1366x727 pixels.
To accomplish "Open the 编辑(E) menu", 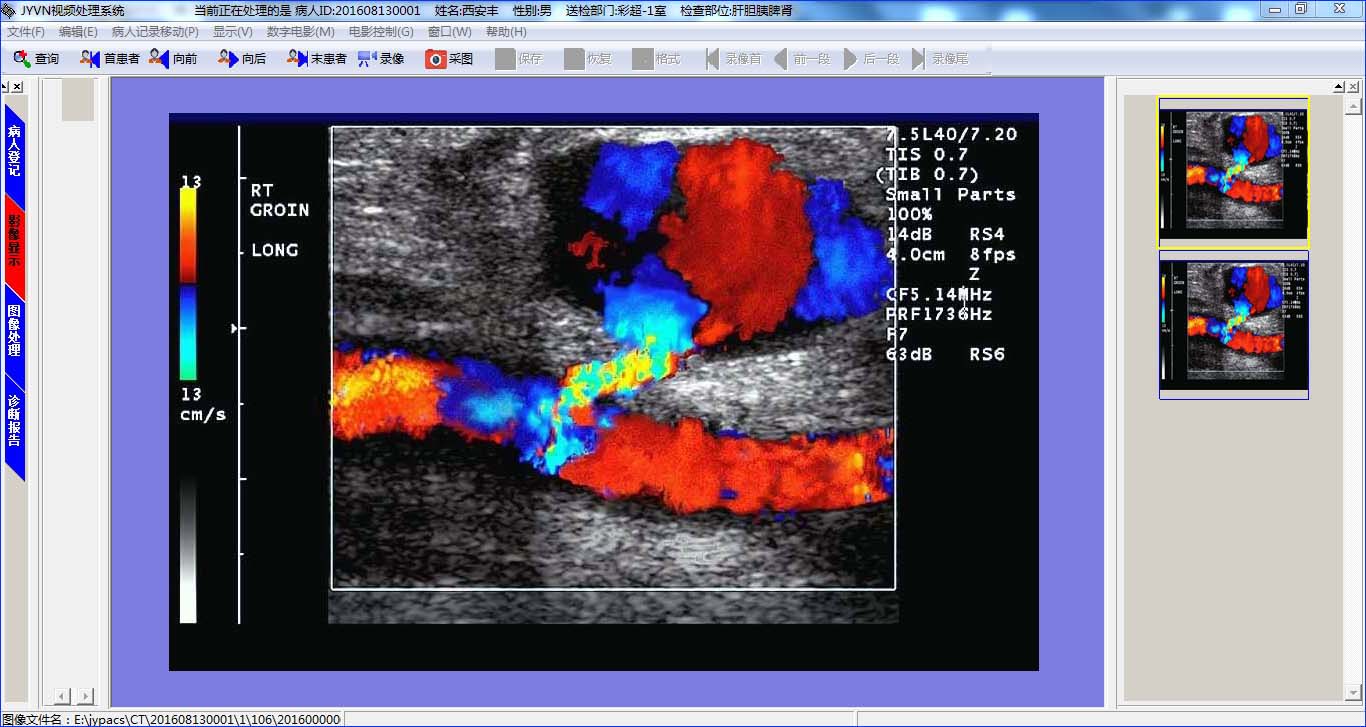I will pyautogui.click(x=78, y=32).
